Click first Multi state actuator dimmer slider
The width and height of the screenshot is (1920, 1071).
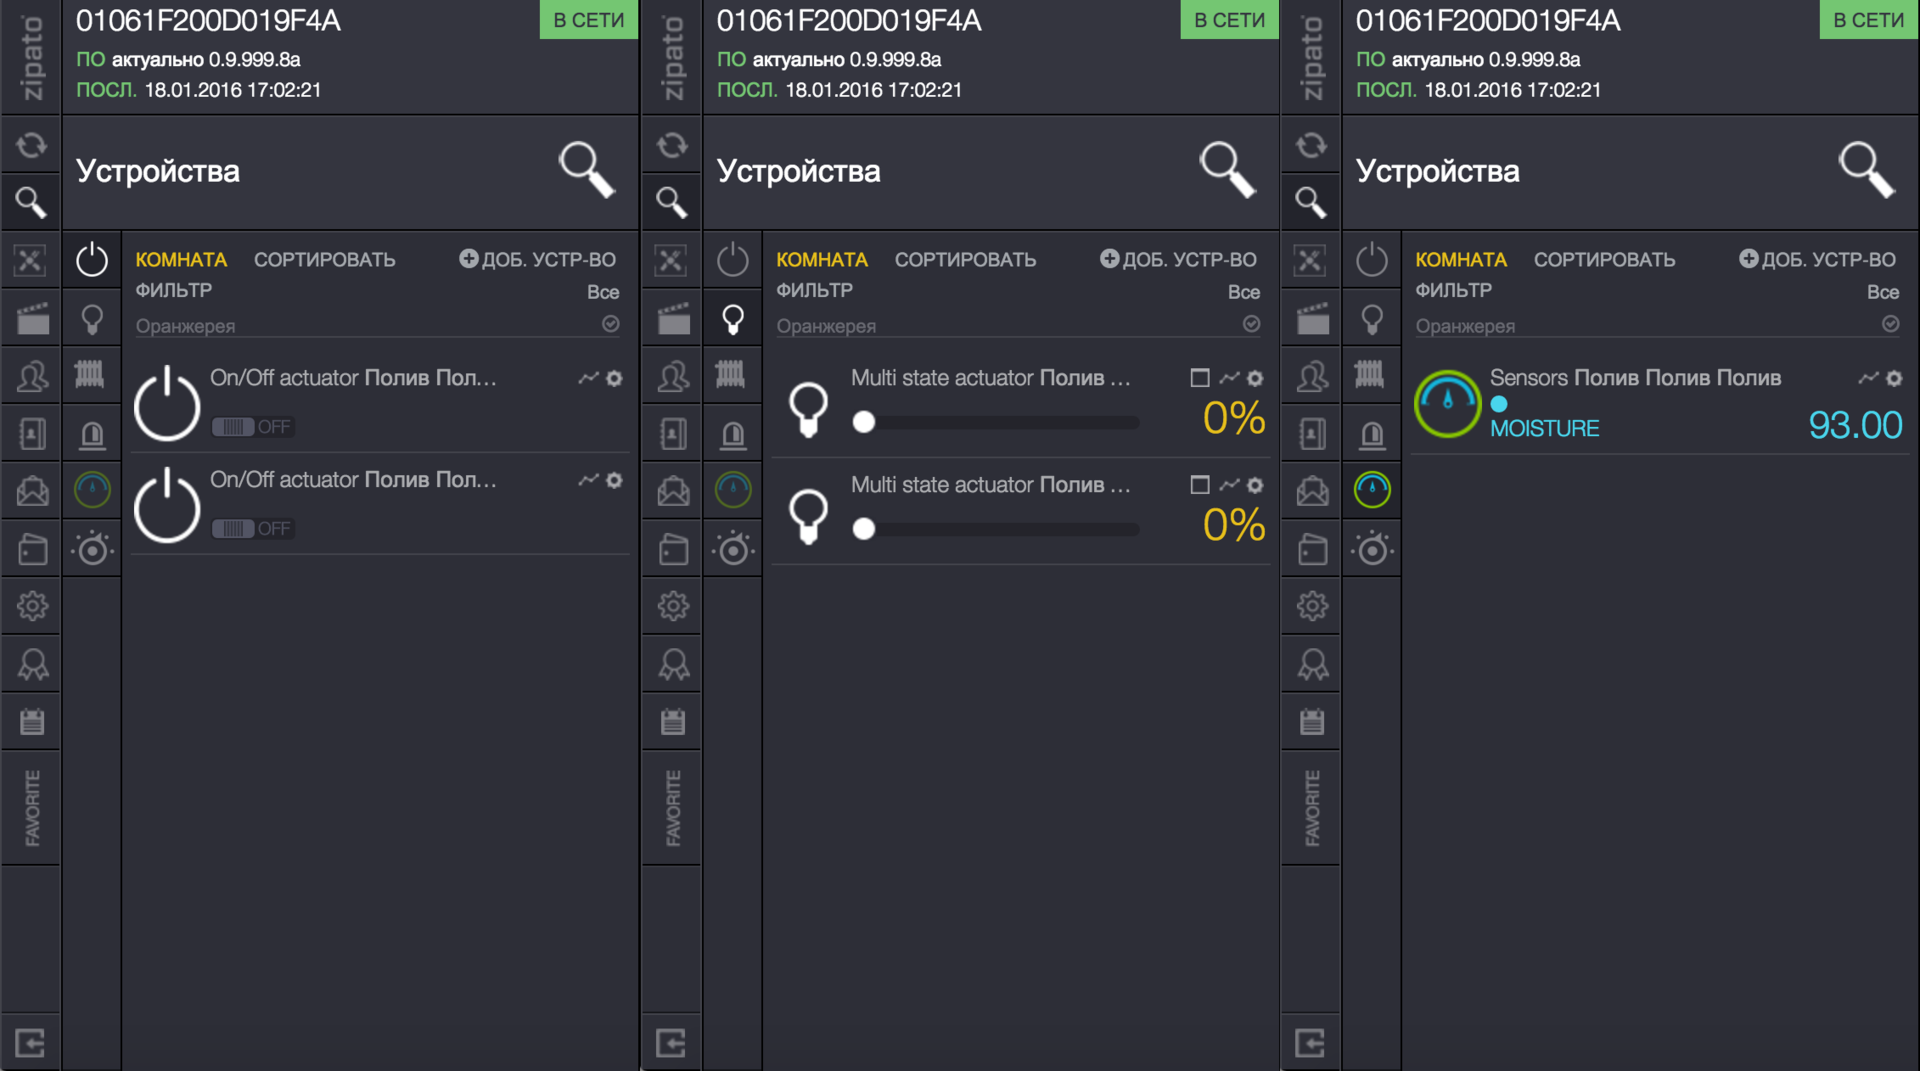(x=1000, y=423)
